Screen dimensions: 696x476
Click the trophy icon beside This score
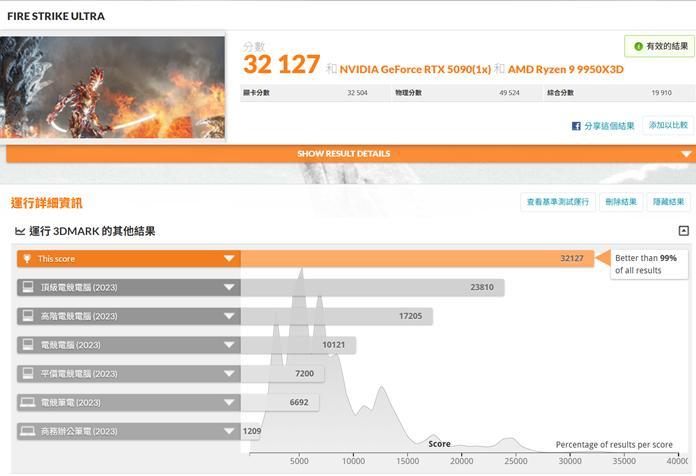[27, 259]
